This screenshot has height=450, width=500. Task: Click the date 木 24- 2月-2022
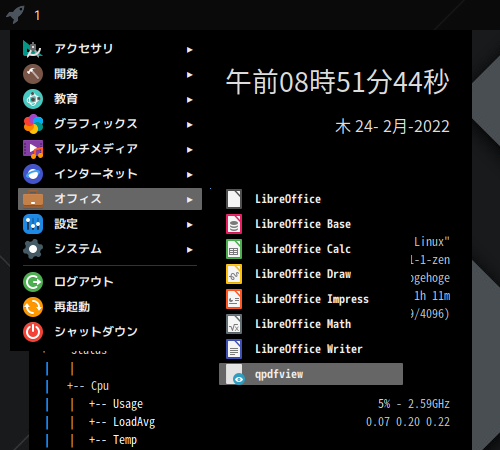tap(392, 127)
